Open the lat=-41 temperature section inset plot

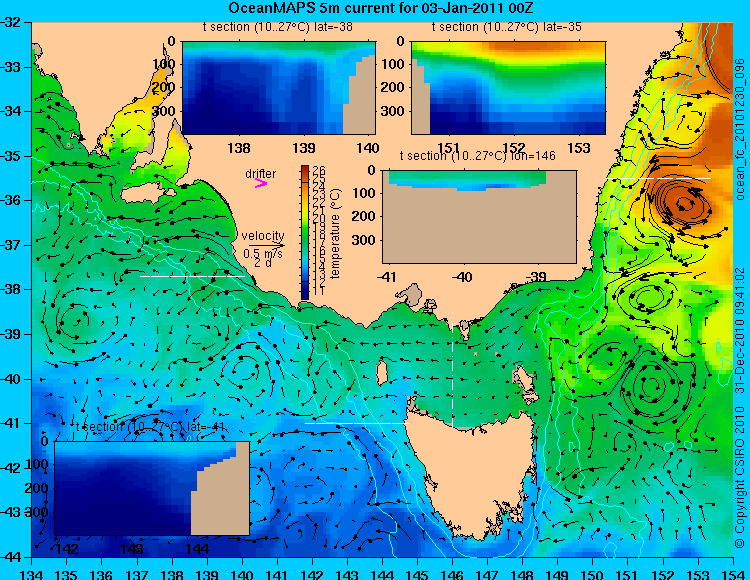[x=152, y=488]
